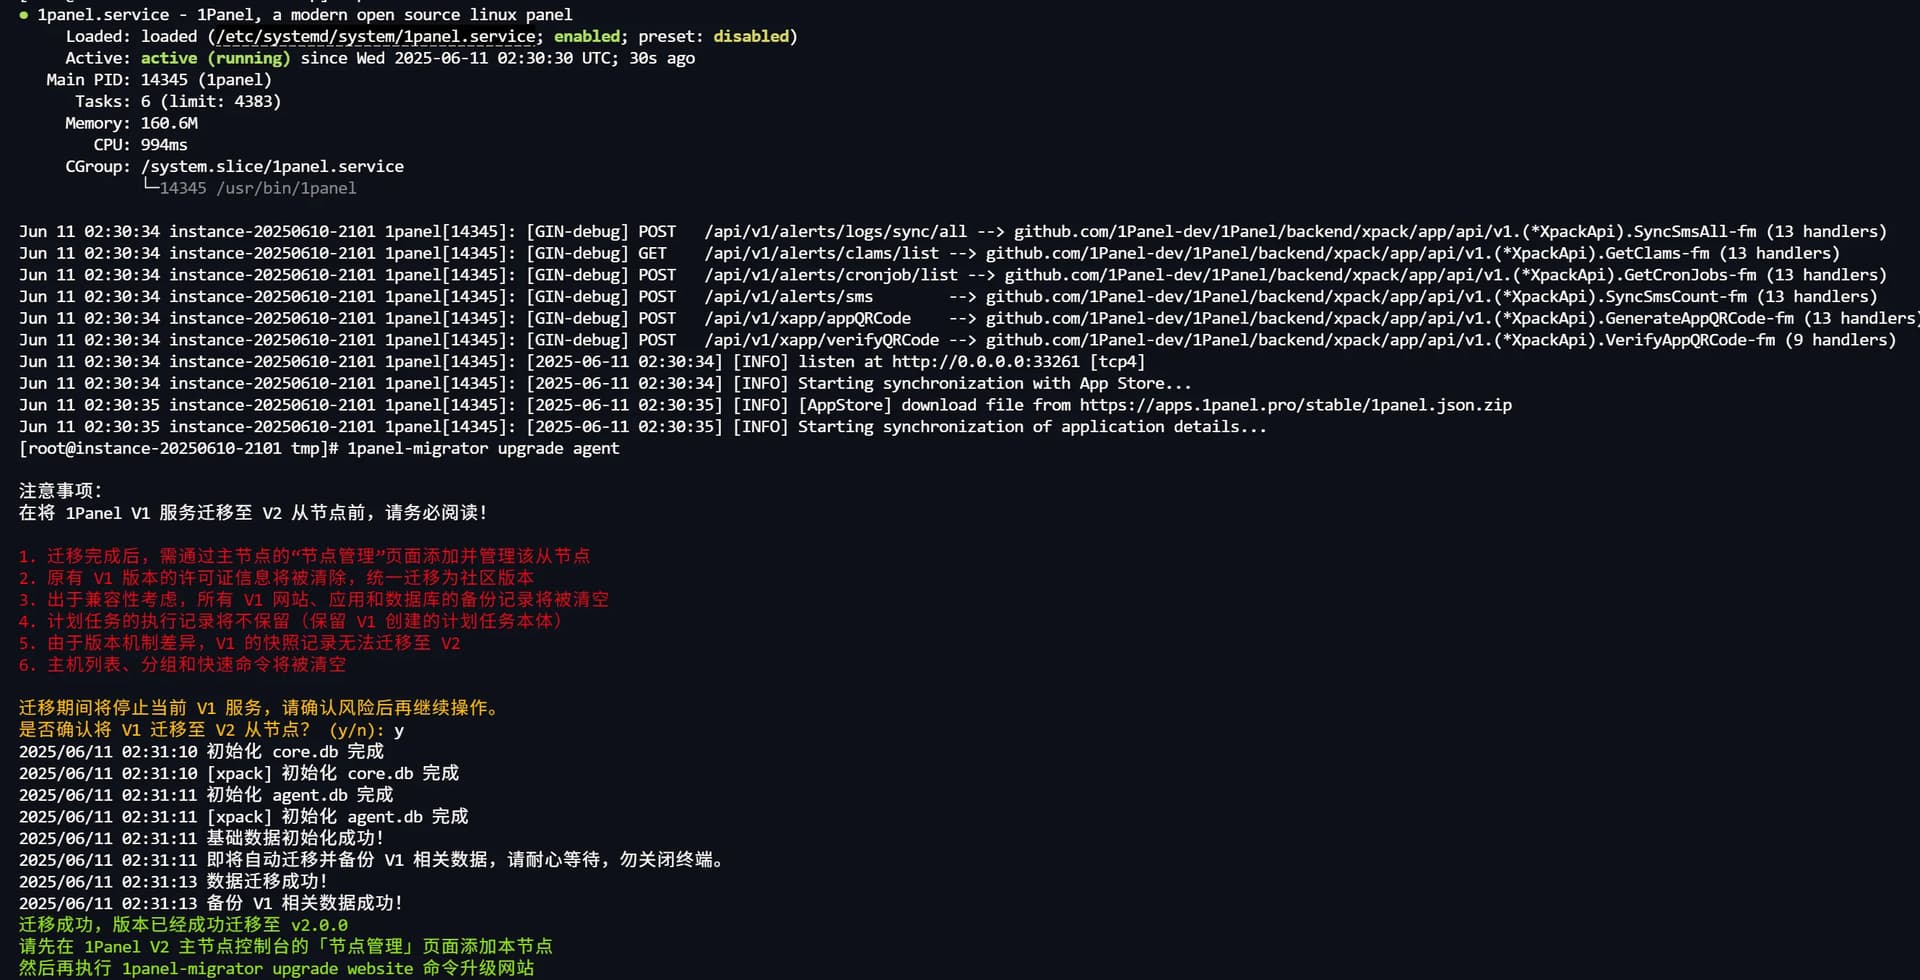
Task: Click the green status dot before 1panel.service
Action: (x=23, y=15)
